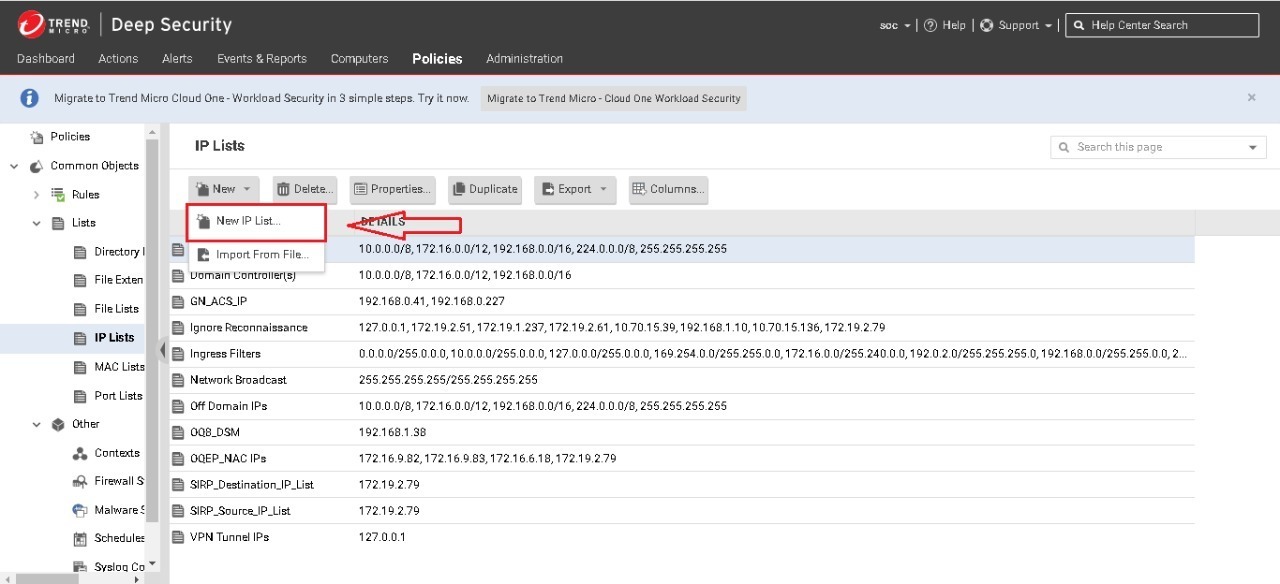Image resolution: width=1280 pixels, height=584 pixels.
Task: Open the Search this page options arrow
Action: click(1253, 148)
